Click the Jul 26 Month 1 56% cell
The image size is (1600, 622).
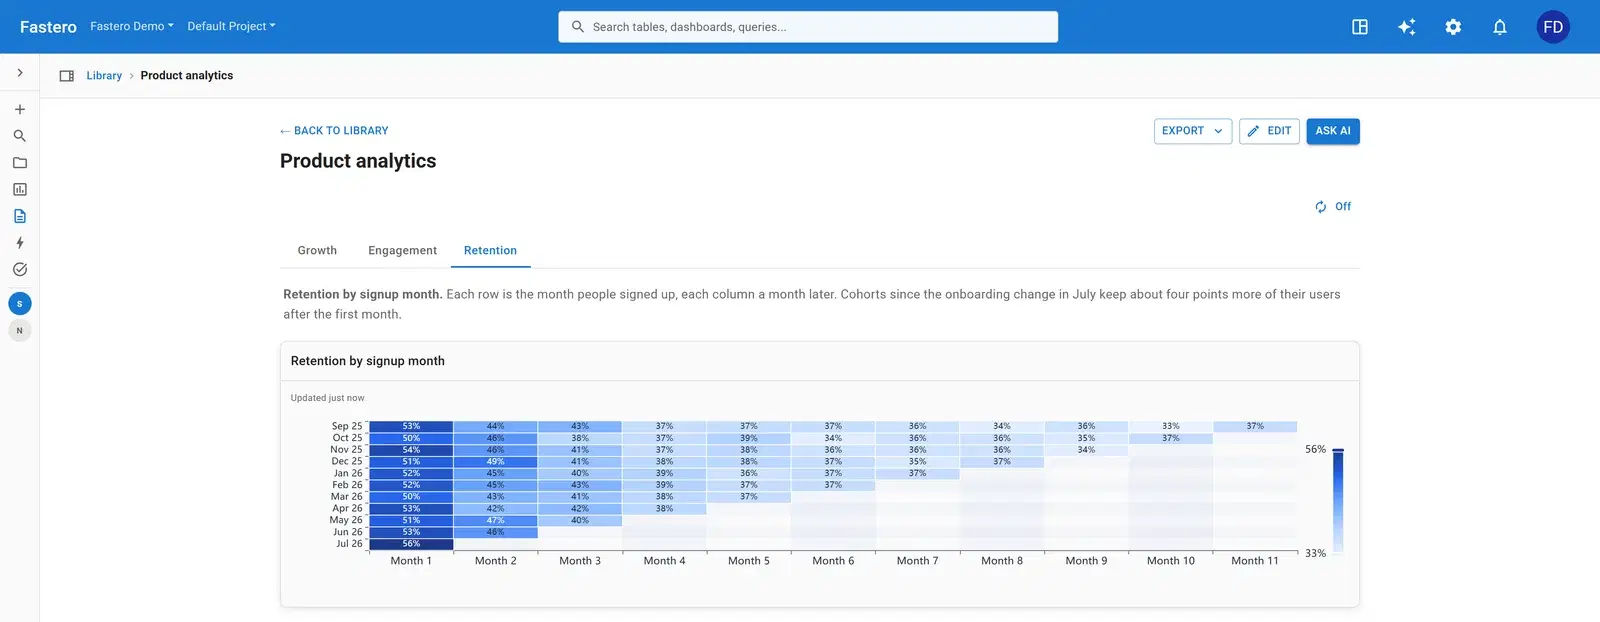(411, 544)
